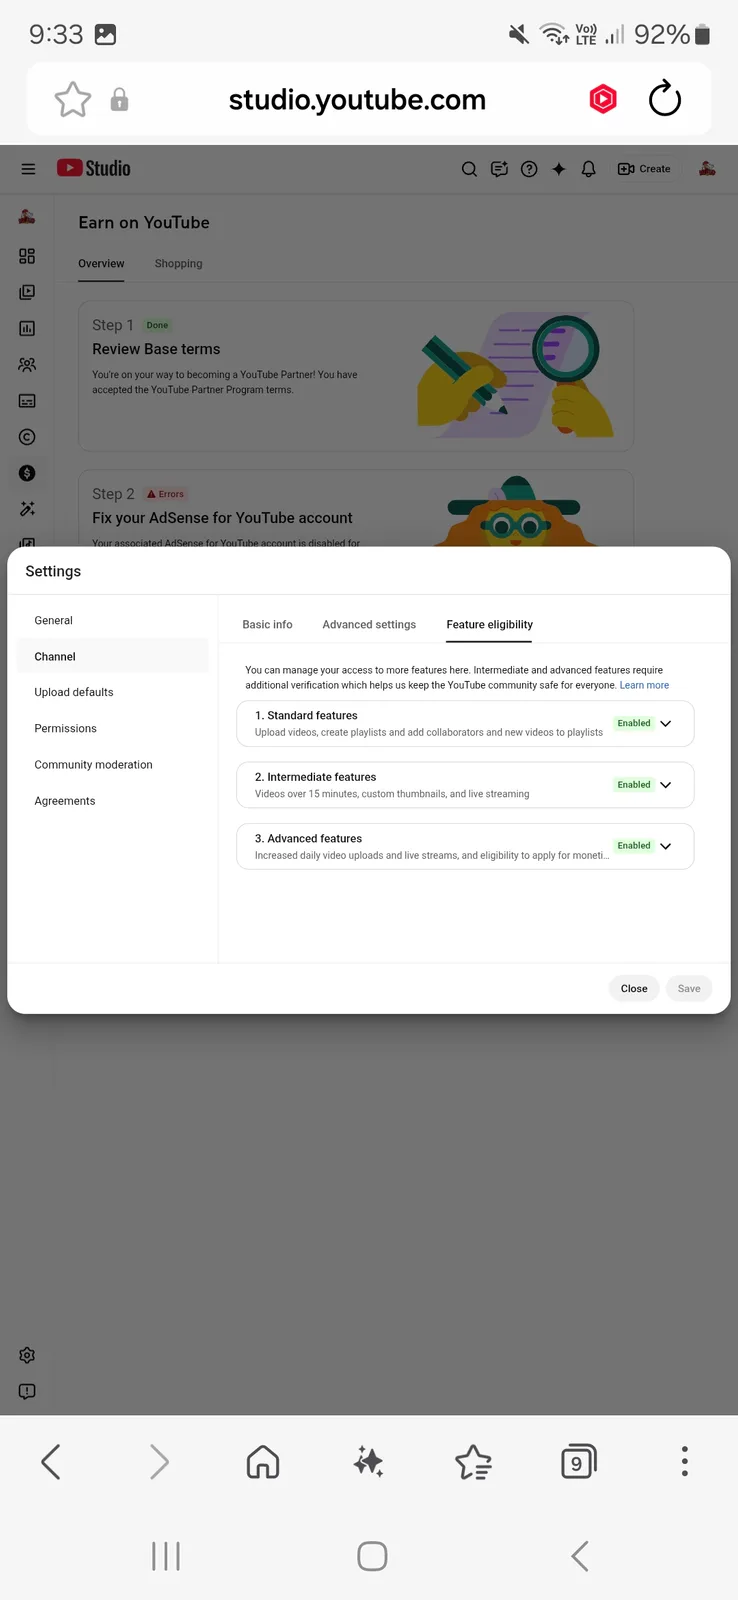Click the browser reload icon
738x1600 pixels.
coord(665,99)
